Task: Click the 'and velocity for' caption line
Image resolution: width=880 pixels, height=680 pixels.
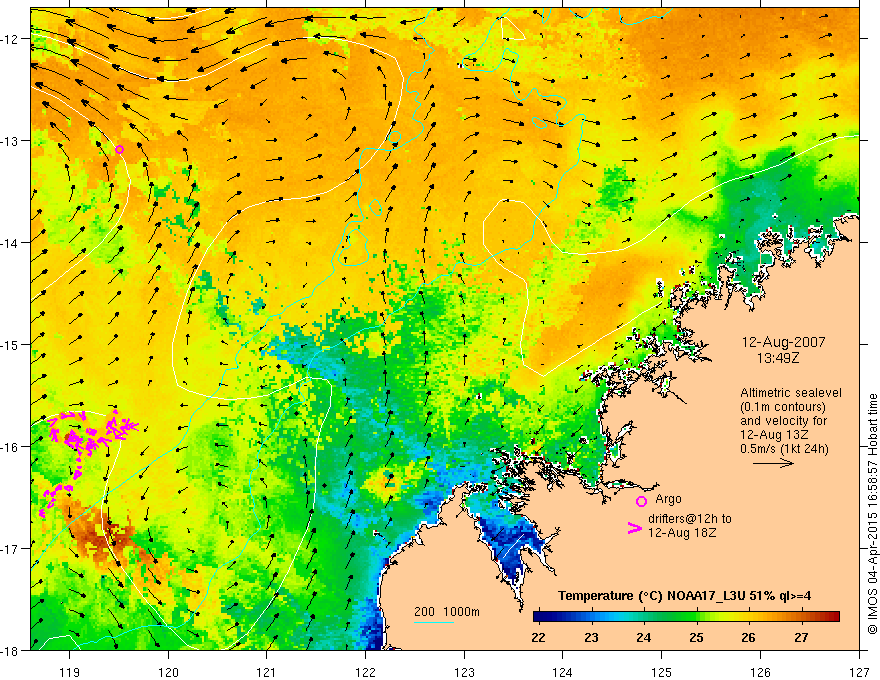Action: (x=783, y=420)
